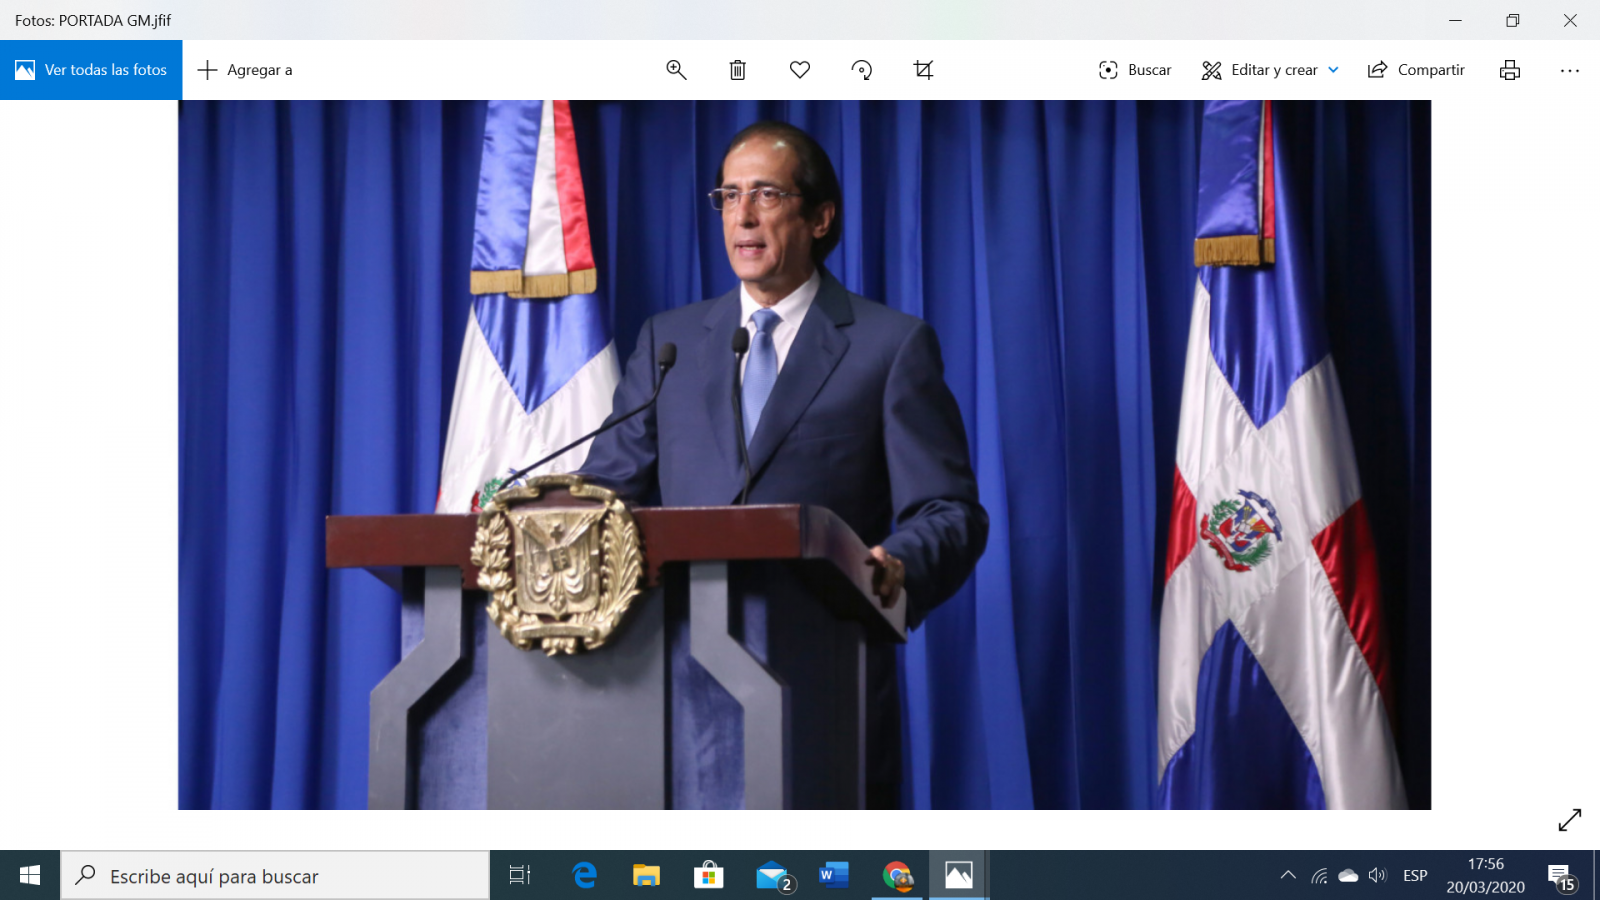Launch Microsoft Edge from the taskbar
This screenshot has width=1600, height=900.
click(584, 876)
